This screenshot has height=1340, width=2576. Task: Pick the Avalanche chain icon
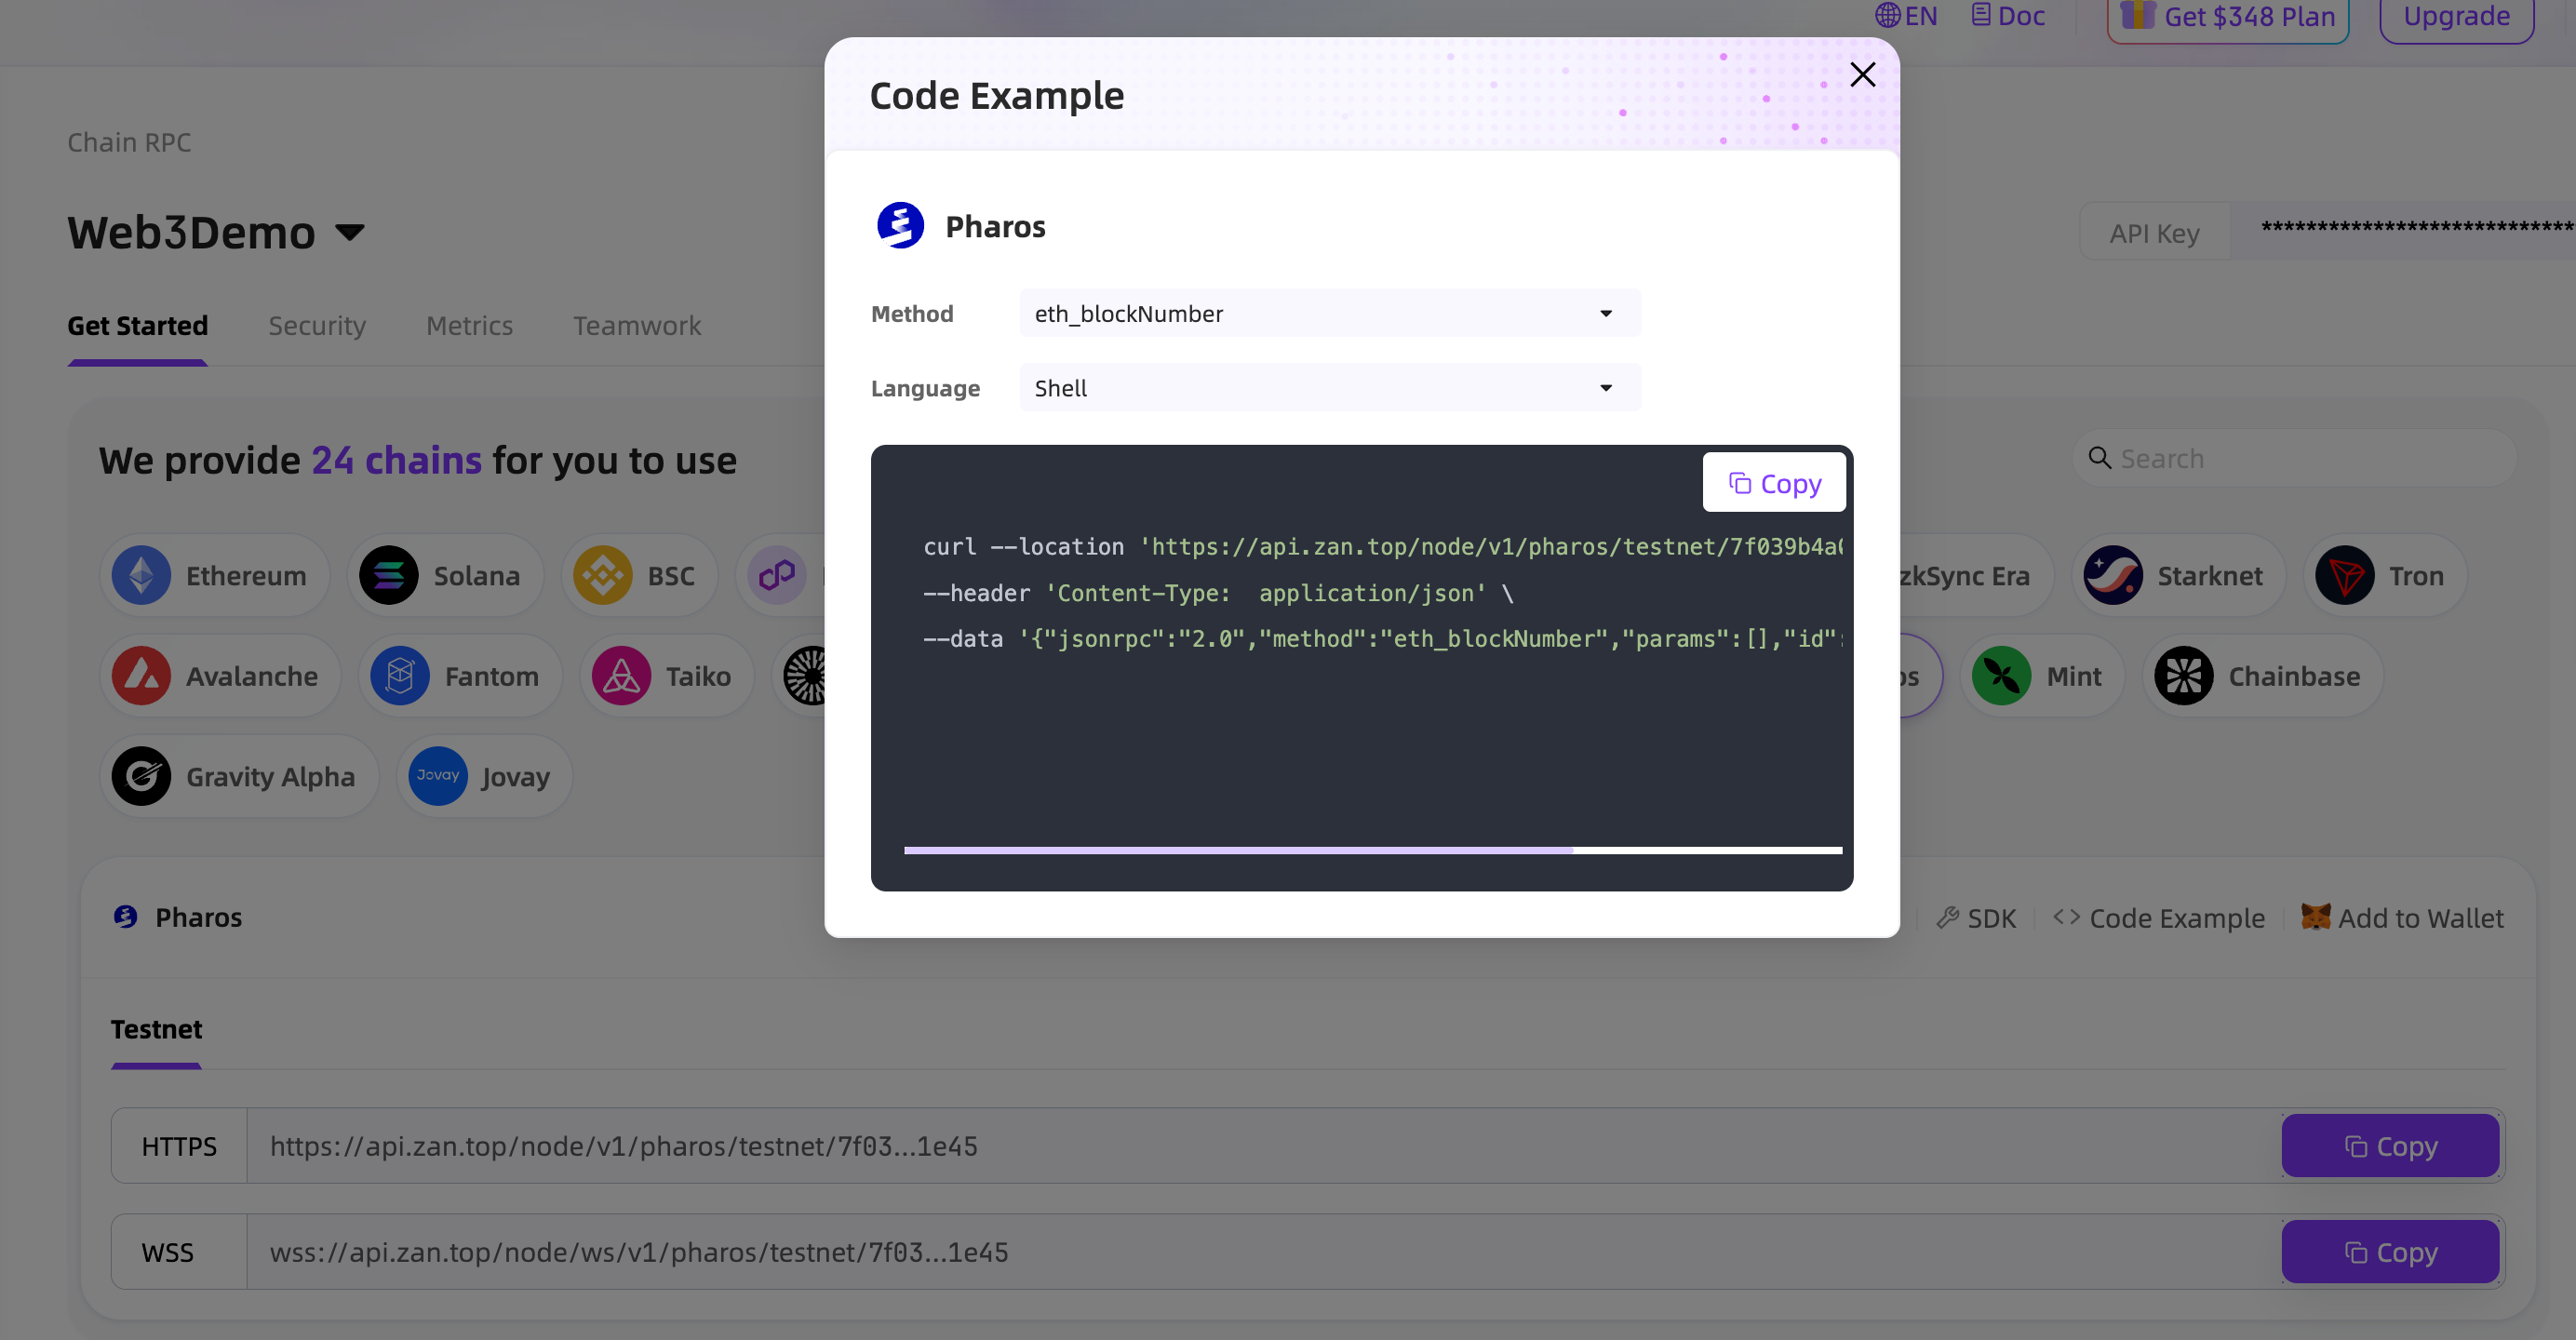pos(141,677)
